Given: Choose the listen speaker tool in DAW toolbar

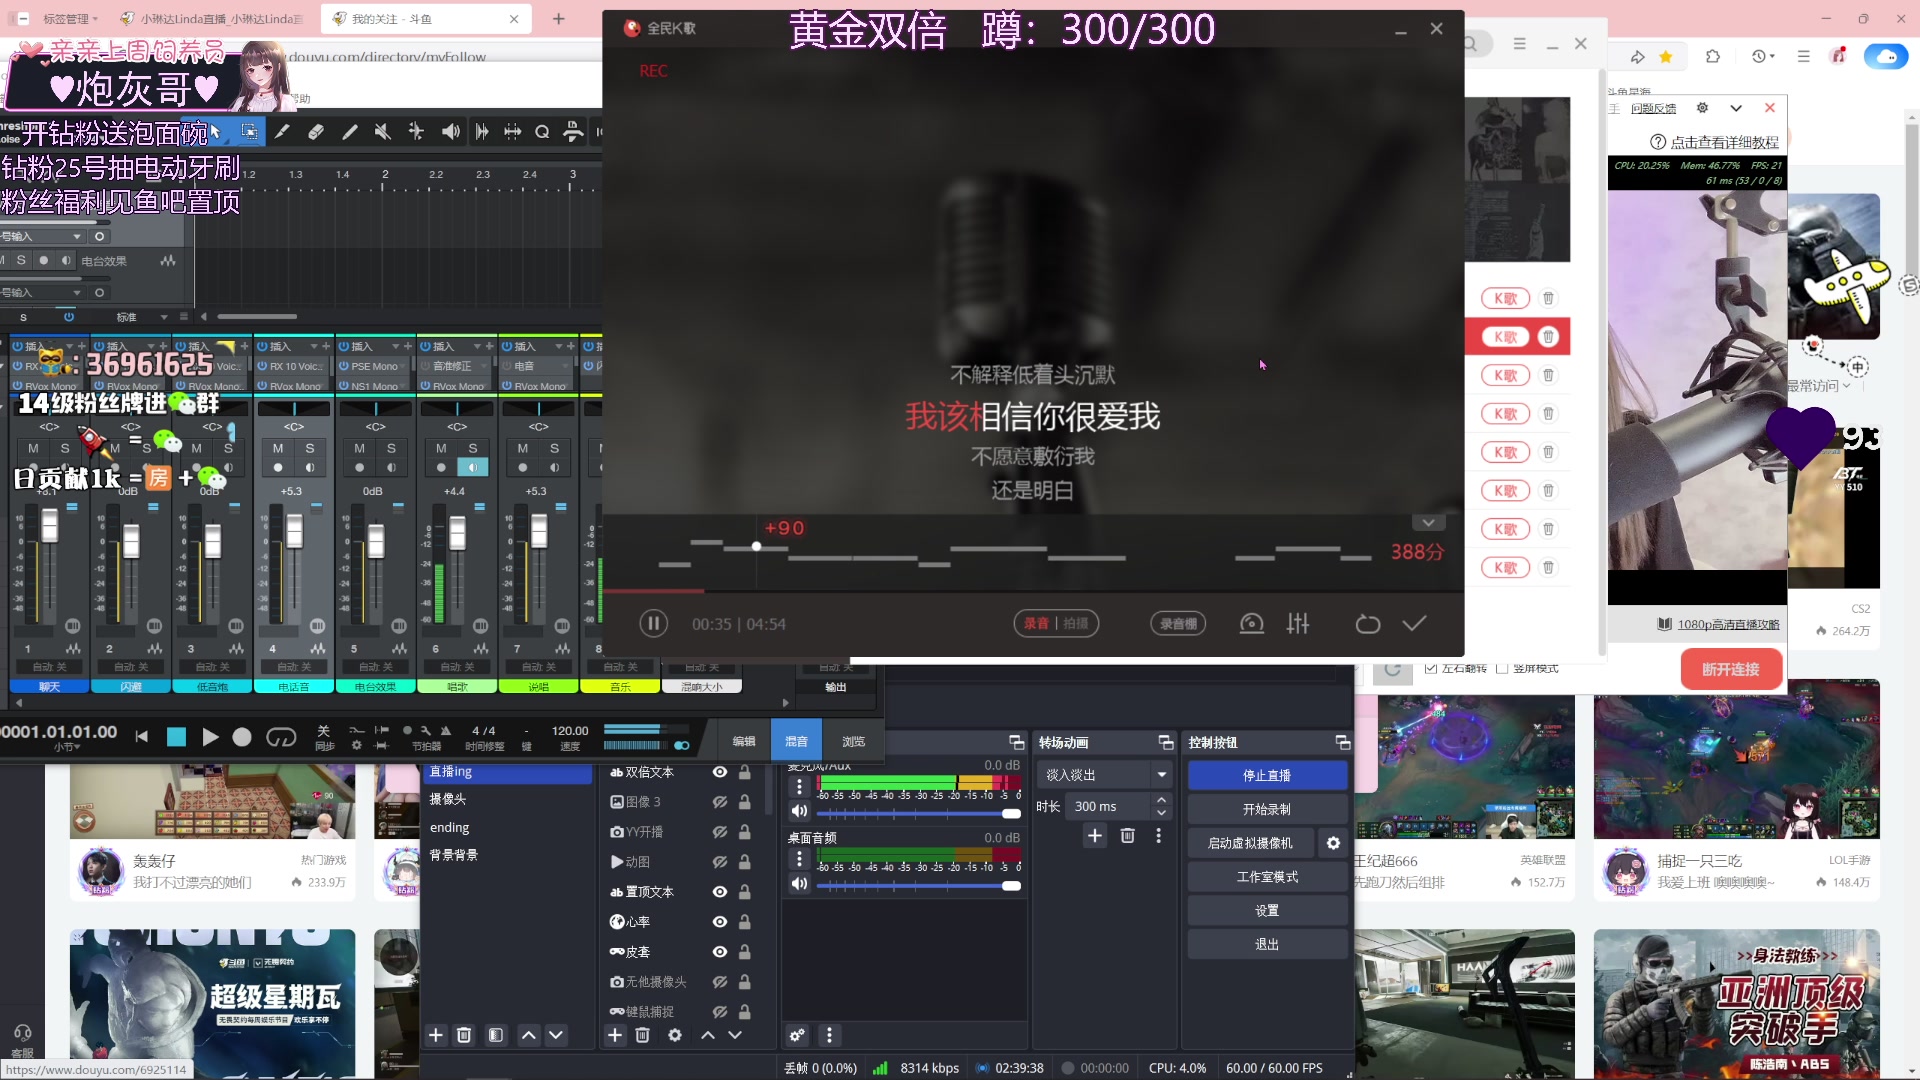Looking at the screenshot, I should (x=451, y=131).
